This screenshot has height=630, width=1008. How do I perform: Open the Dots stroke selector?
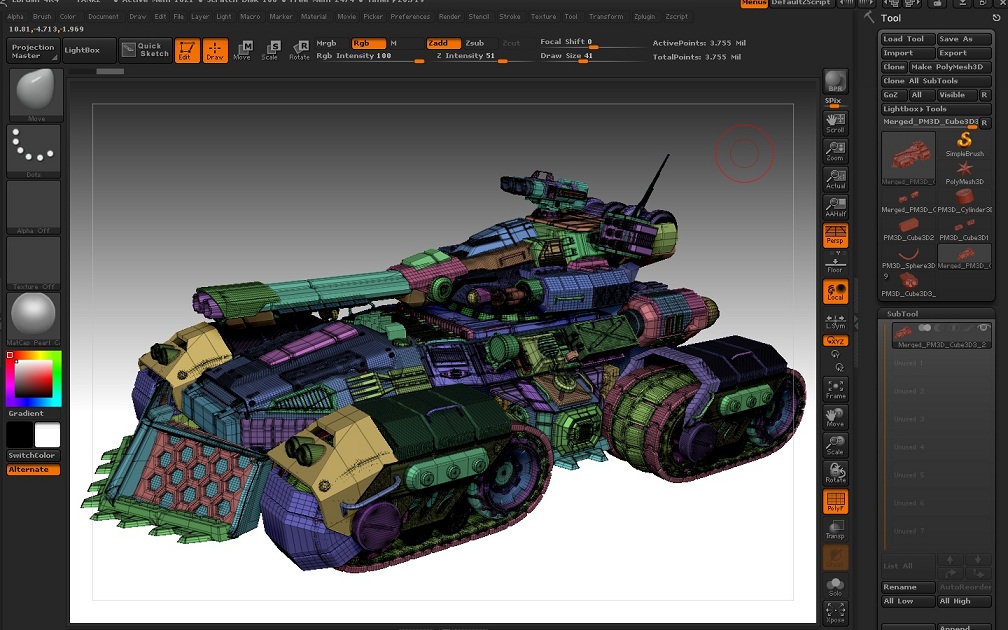pos(33,151)
